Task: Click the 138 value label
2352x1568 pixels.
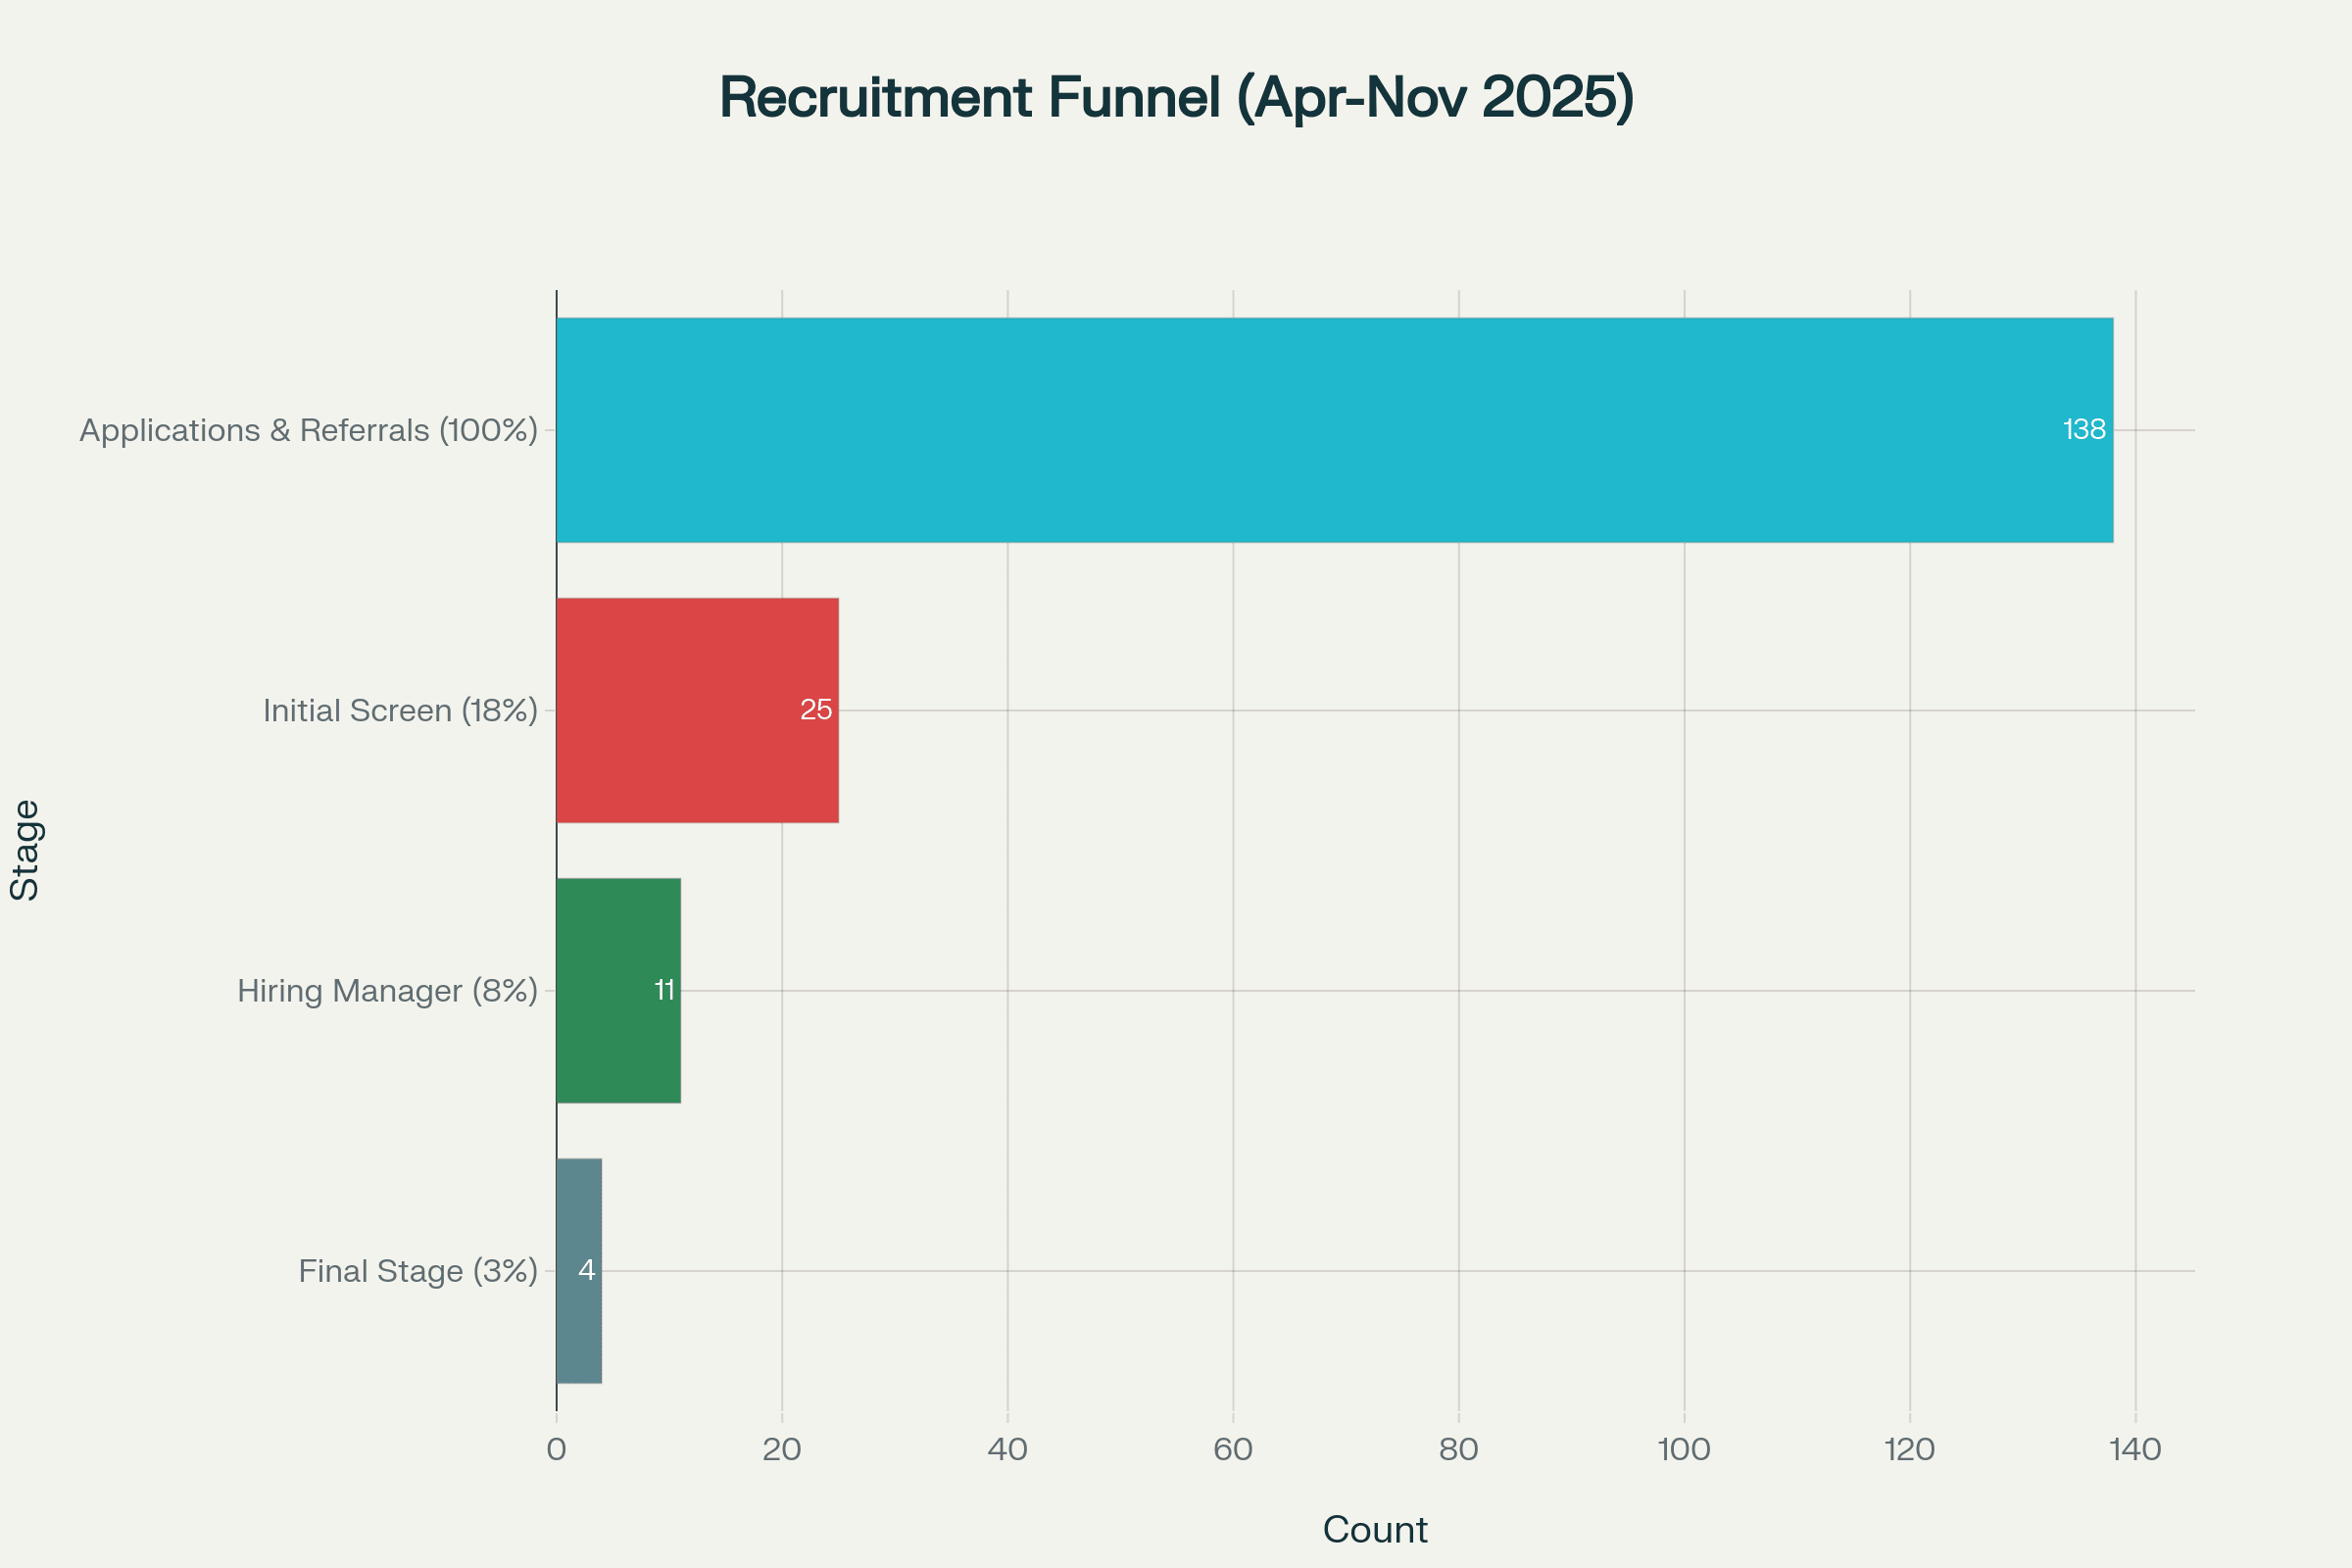Action: pyautogui.click(x=2084, y=430)
